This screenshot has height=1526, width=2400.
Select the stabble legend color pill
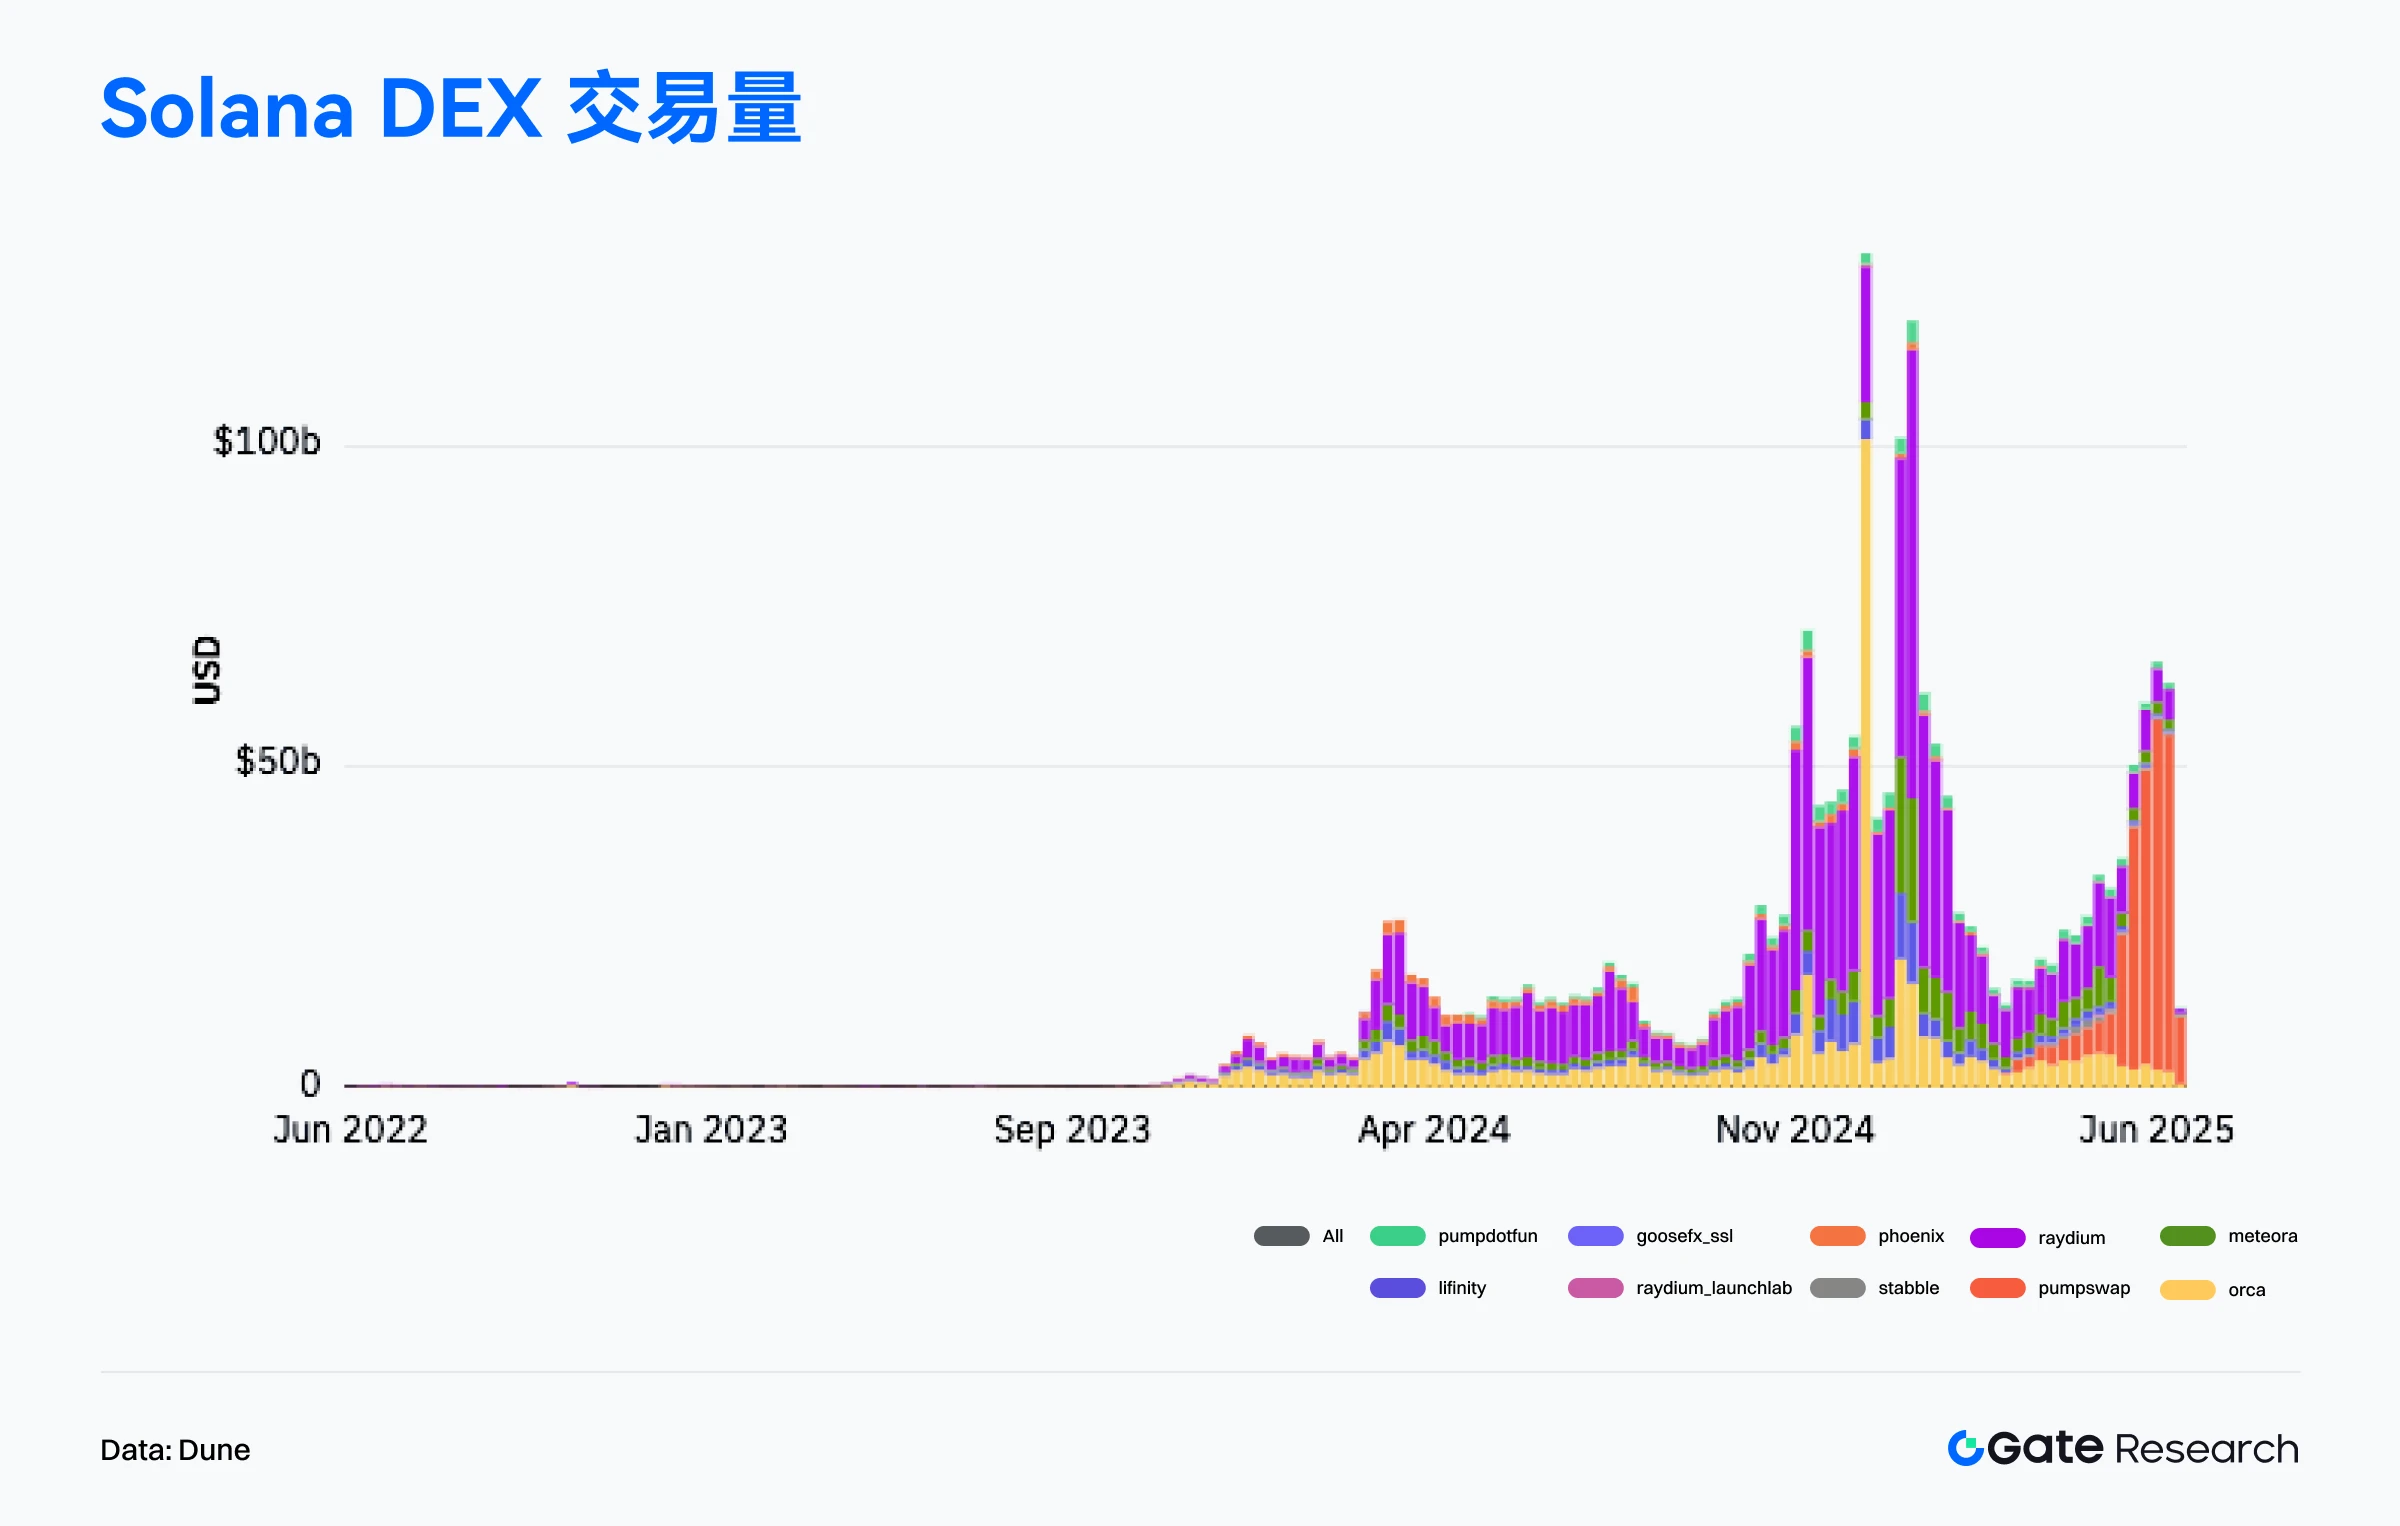click(1838, 1288)
